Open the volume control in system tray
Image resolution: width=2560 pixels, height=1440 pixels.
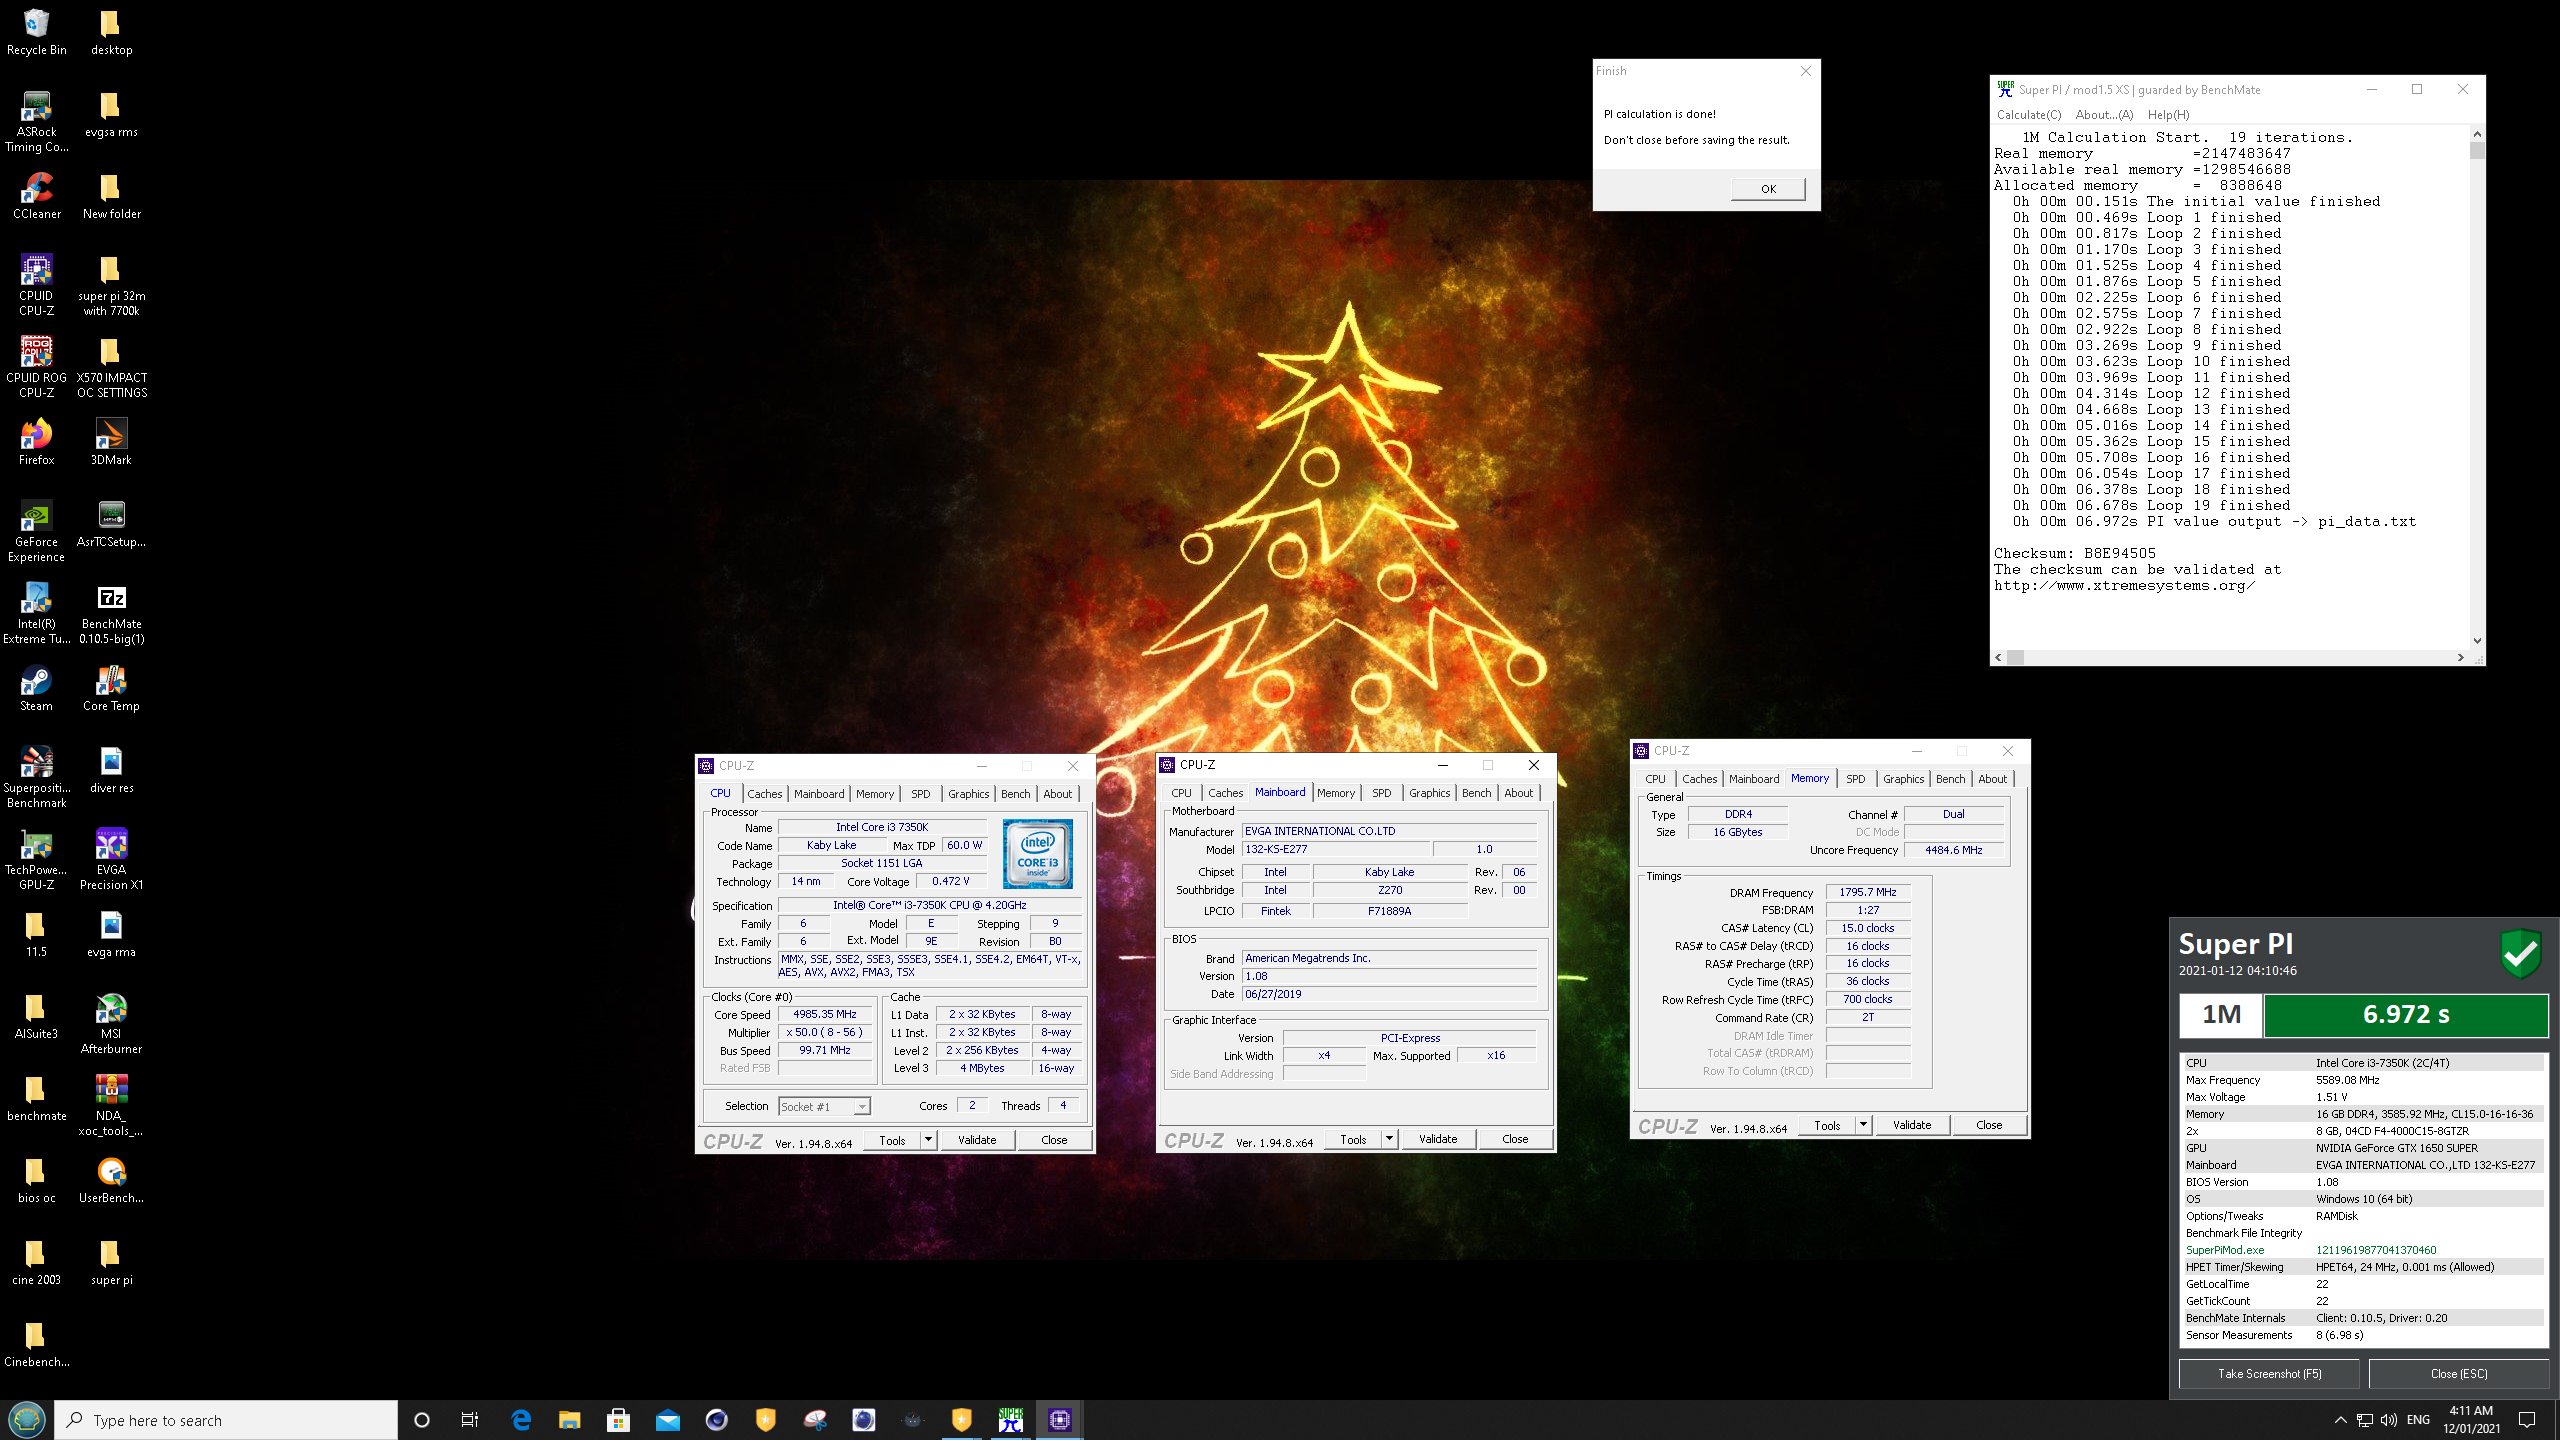click(2389, 1420)
